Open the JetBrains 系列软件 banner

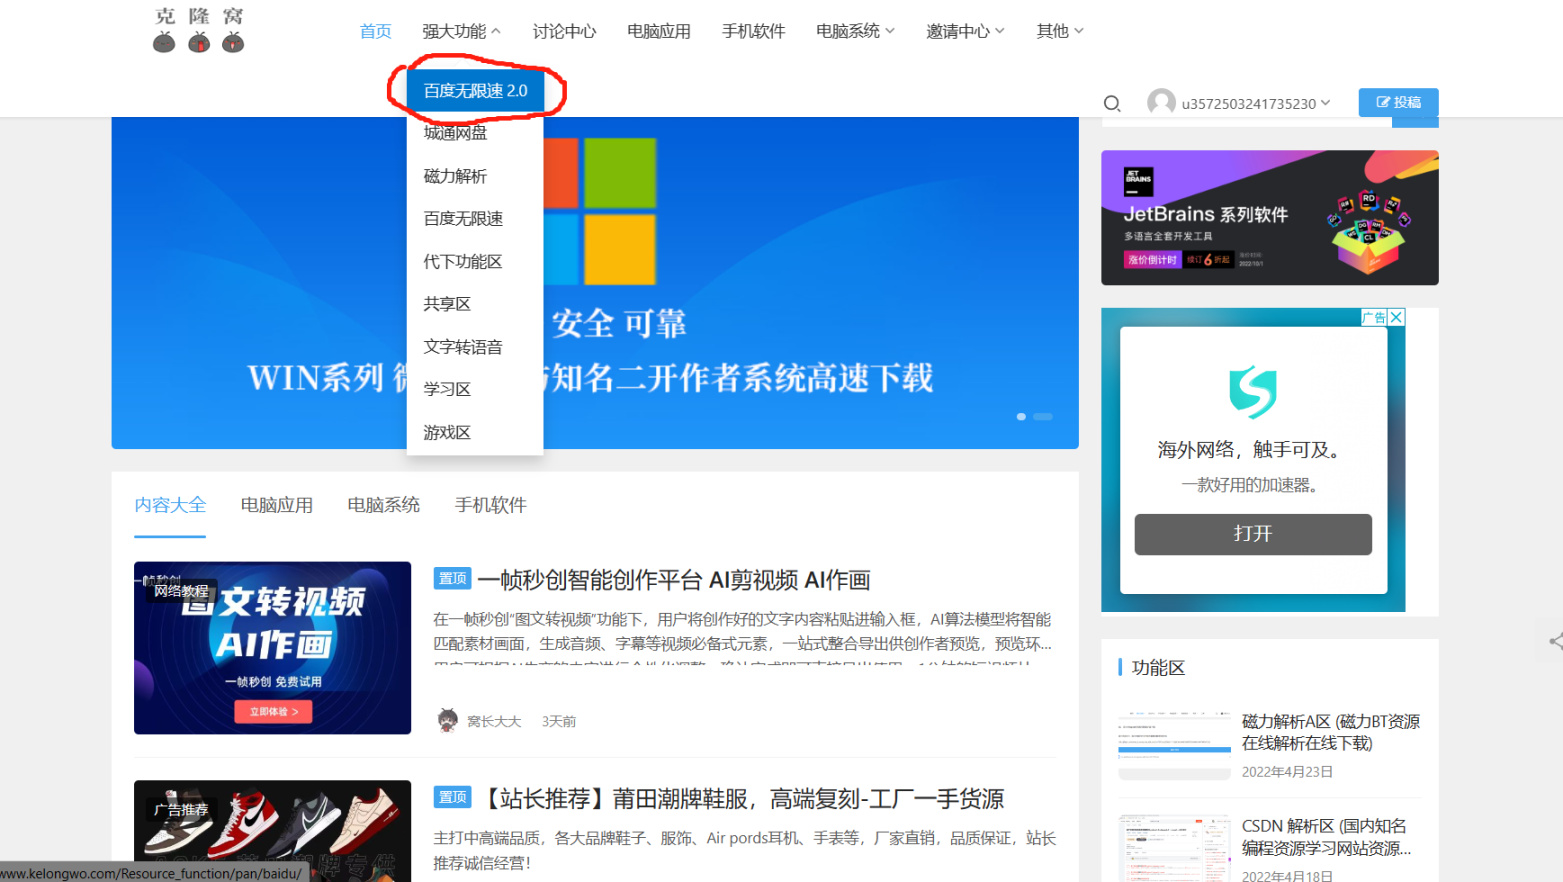click(x=1270, y=218)
